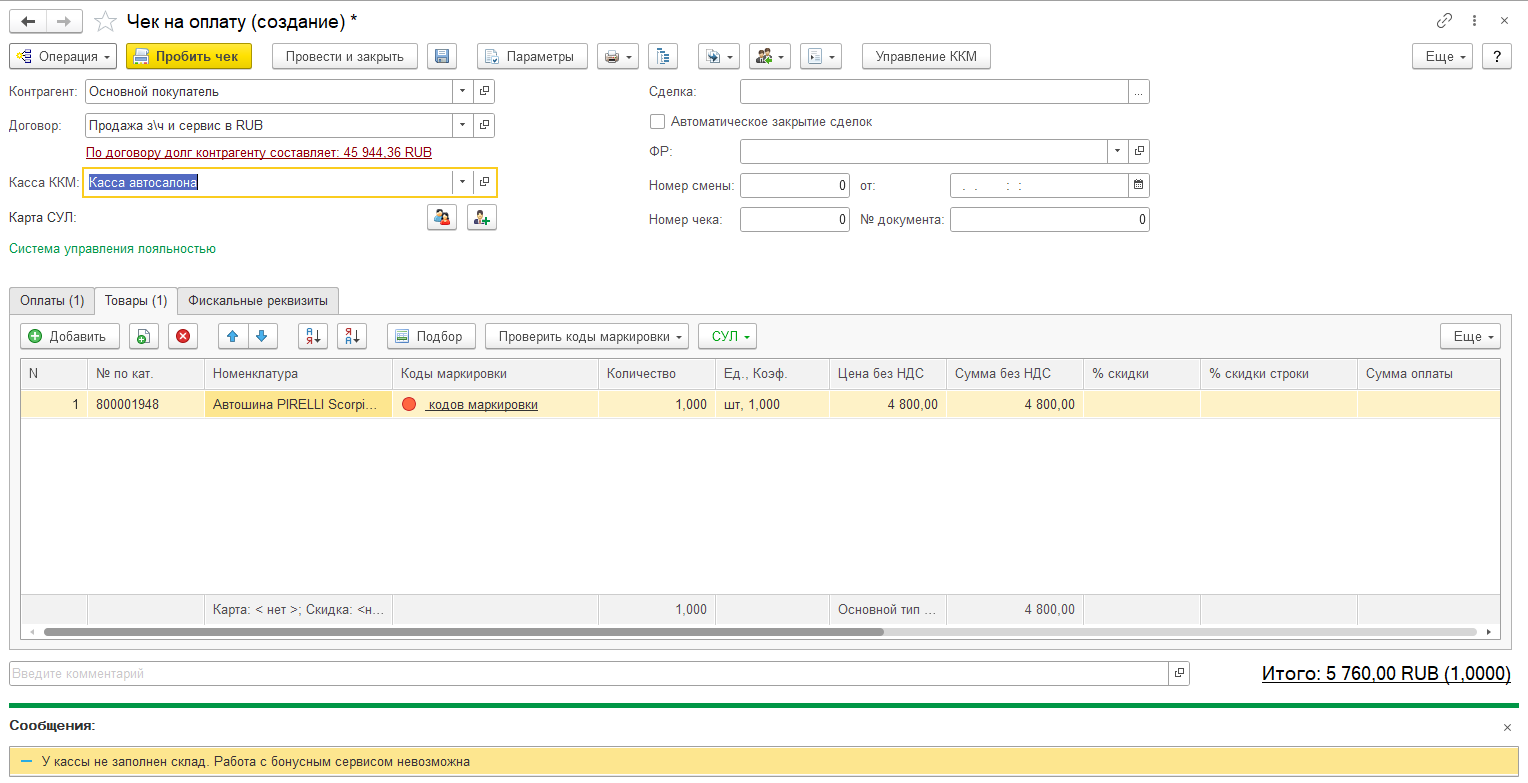
Task: Move the row up with blue arrow
Action: coord(233,337)
